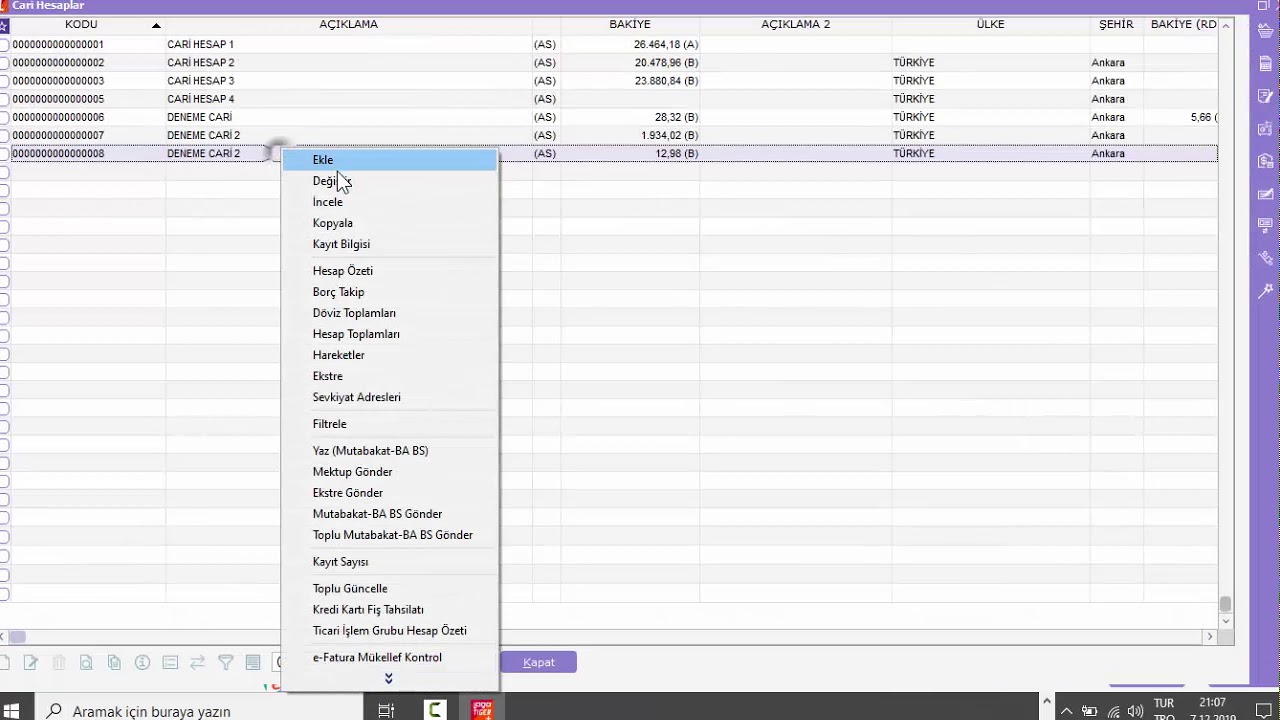Click the vertical scrollbar up arrow
The image size is (1280, 720).
coord(1226,24)
